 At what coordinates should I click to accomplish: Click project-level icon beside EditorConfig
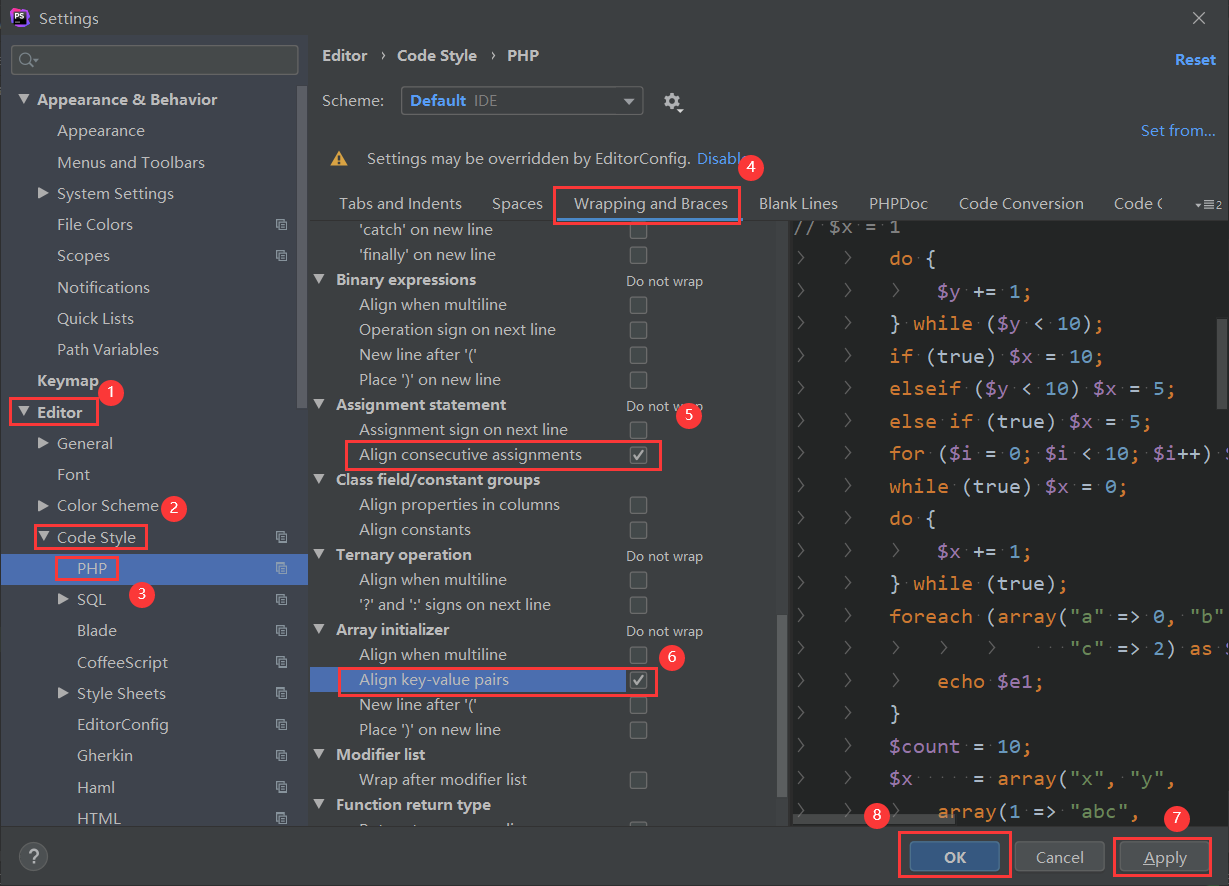[x=282, y=725]
